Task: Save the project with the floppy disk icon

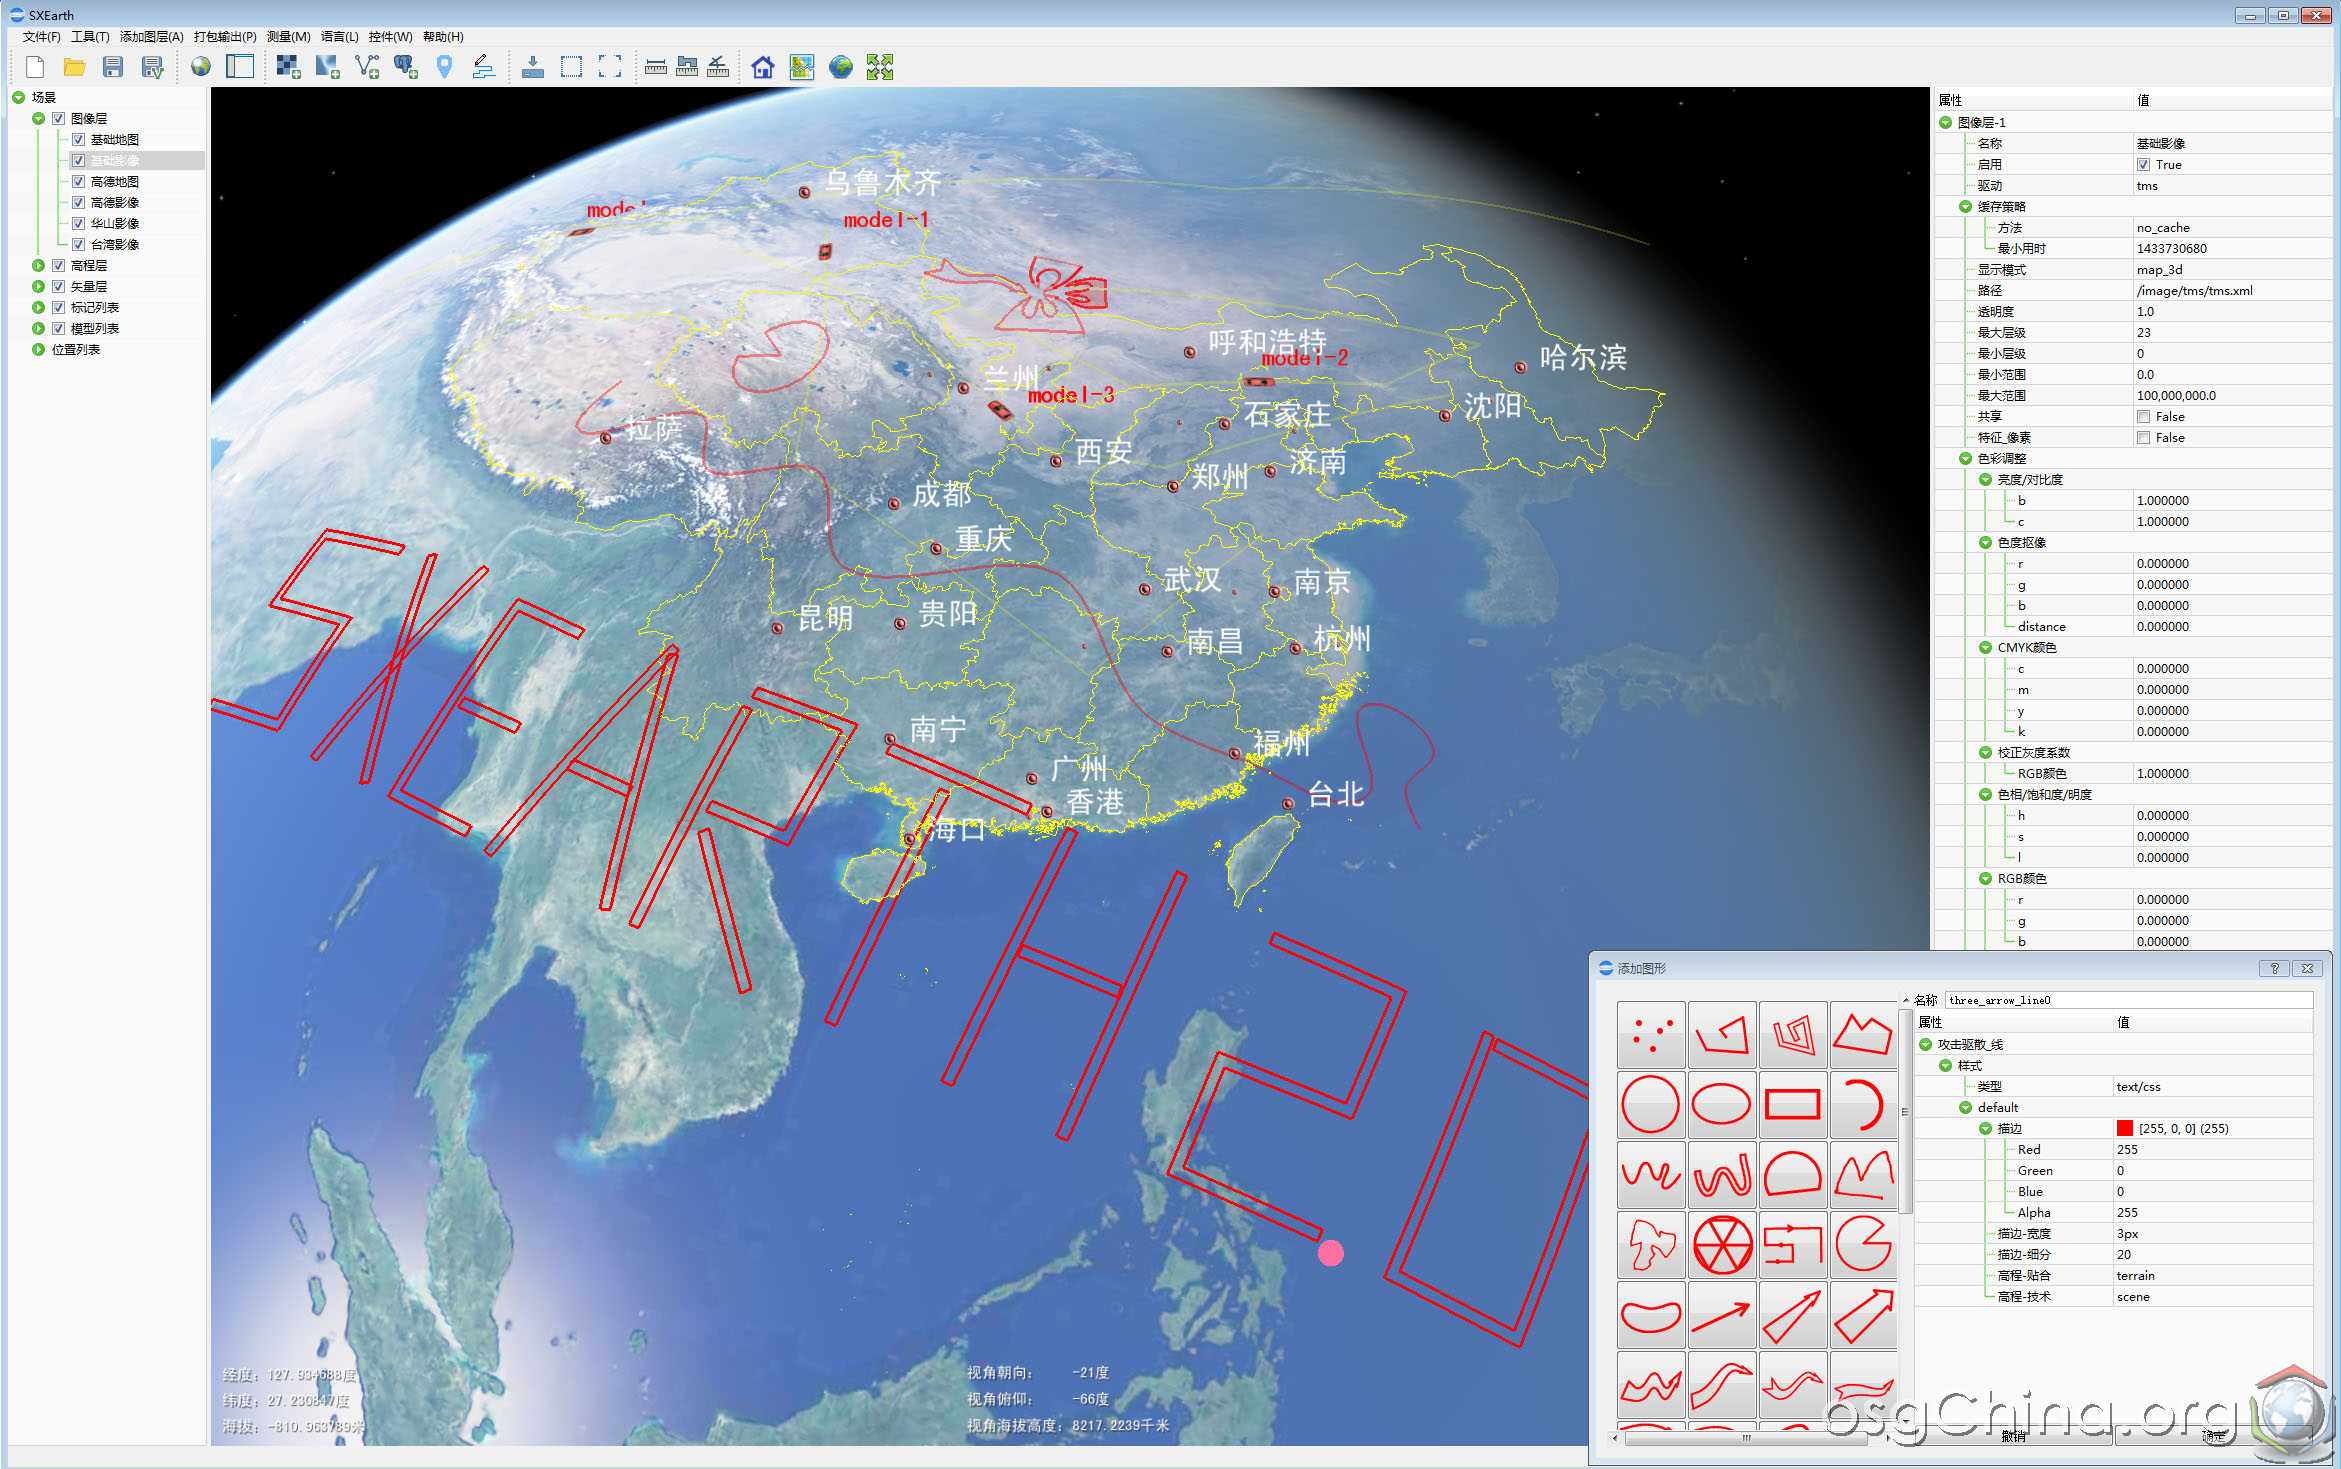Action: click(x=113, y=67)
